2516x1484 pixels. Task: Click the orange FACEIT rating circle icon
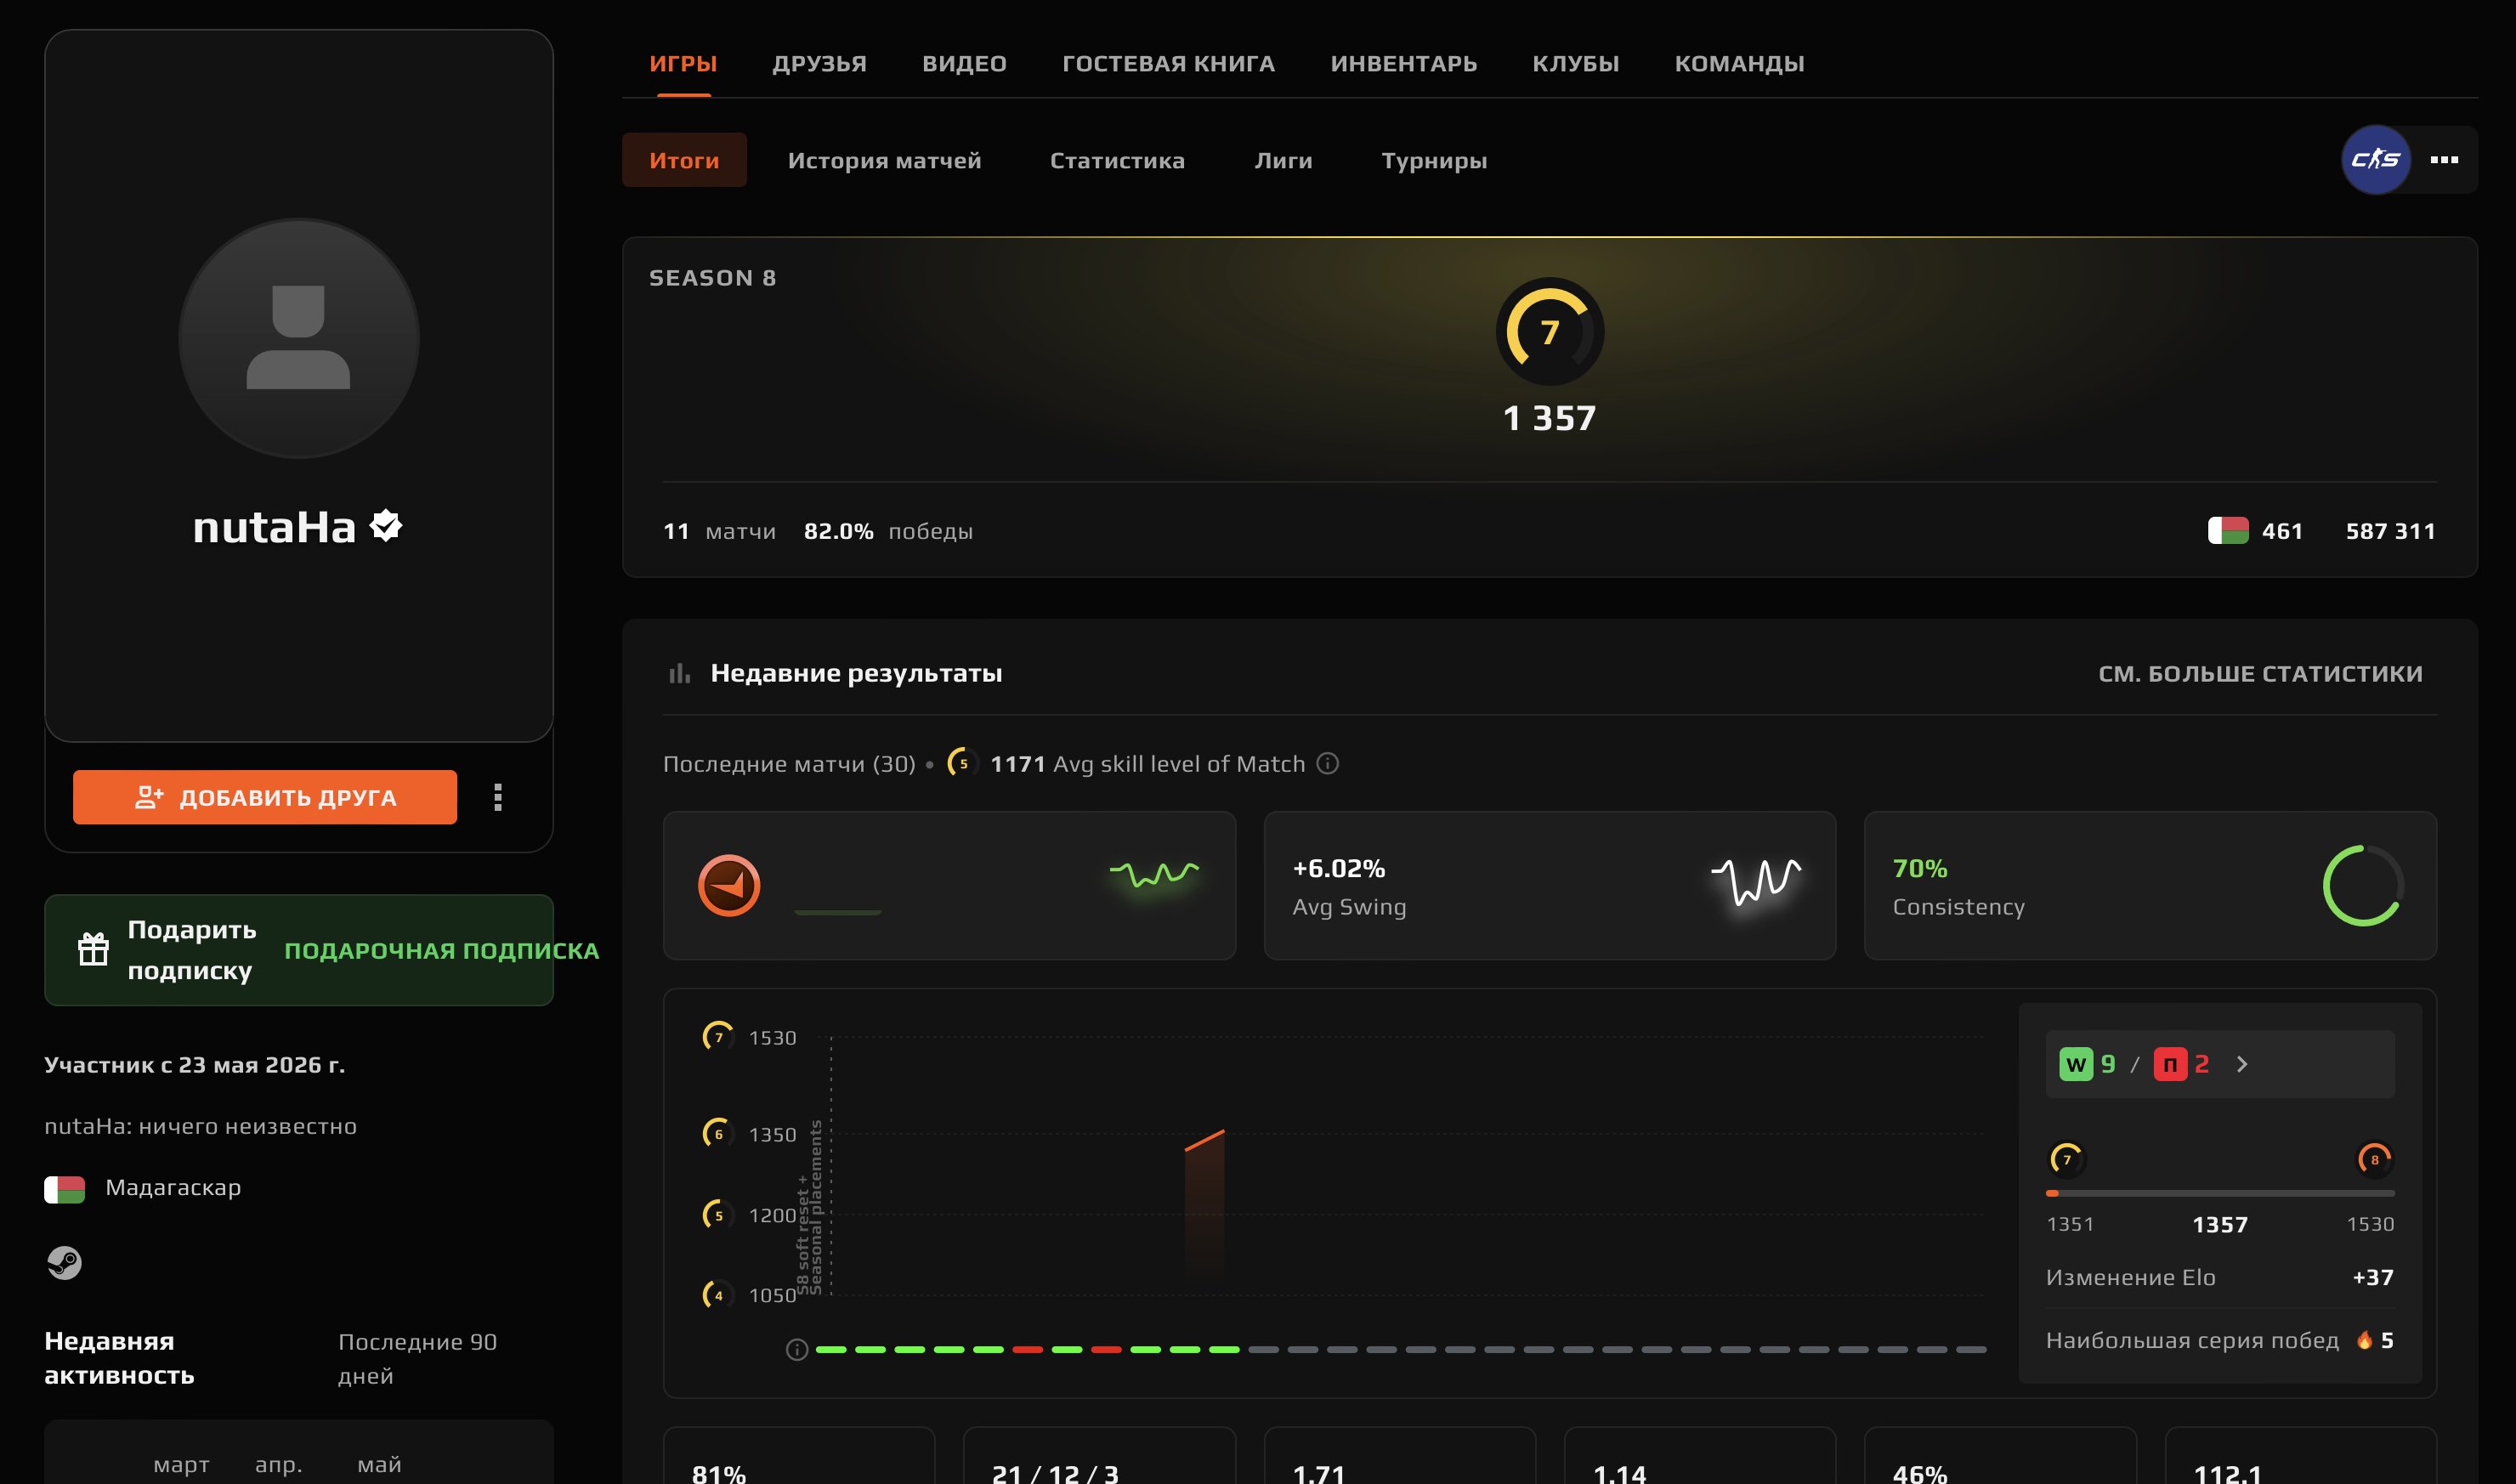[x=729, y=885]
